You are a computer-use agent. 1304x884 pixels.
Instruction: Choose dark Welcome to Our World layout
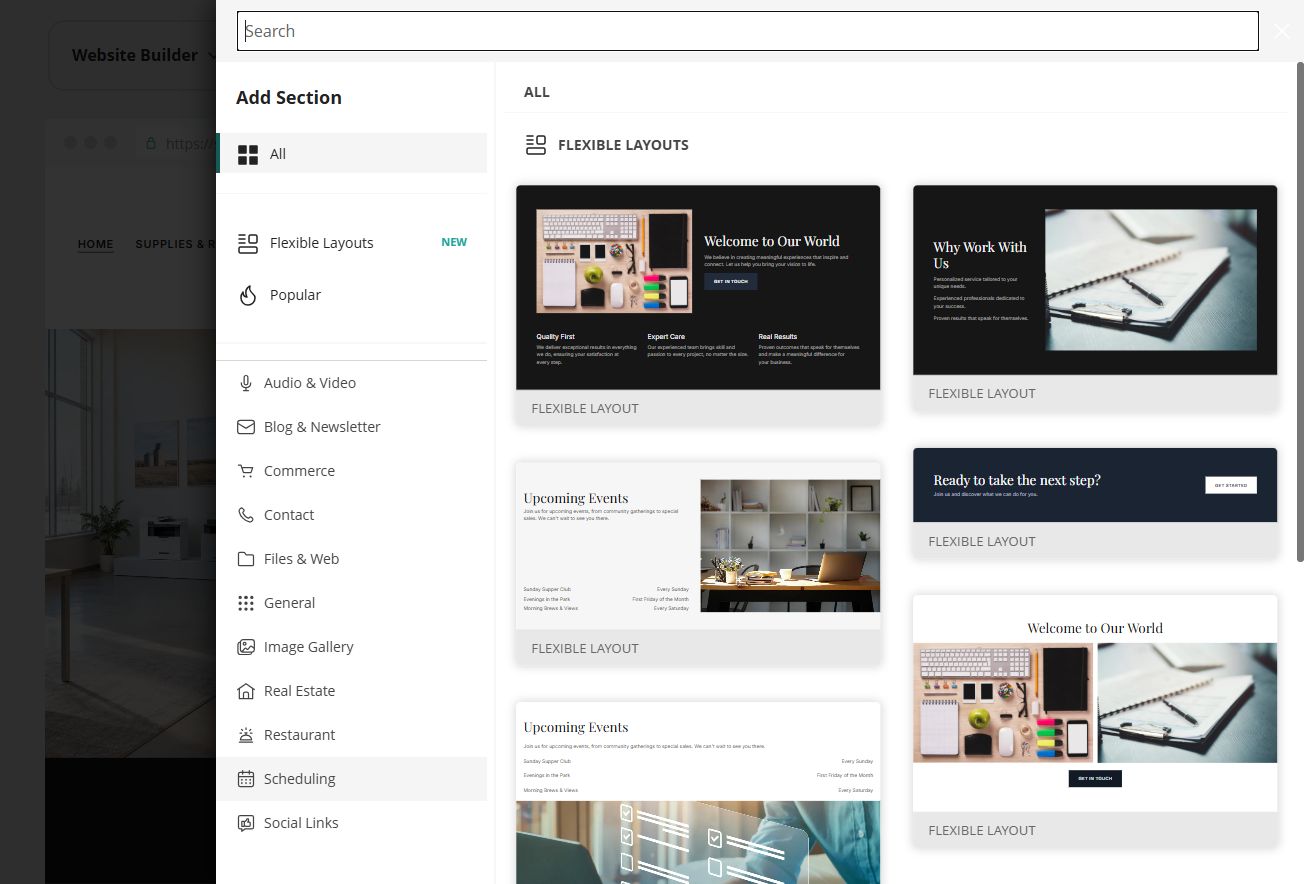click(698, 305)
